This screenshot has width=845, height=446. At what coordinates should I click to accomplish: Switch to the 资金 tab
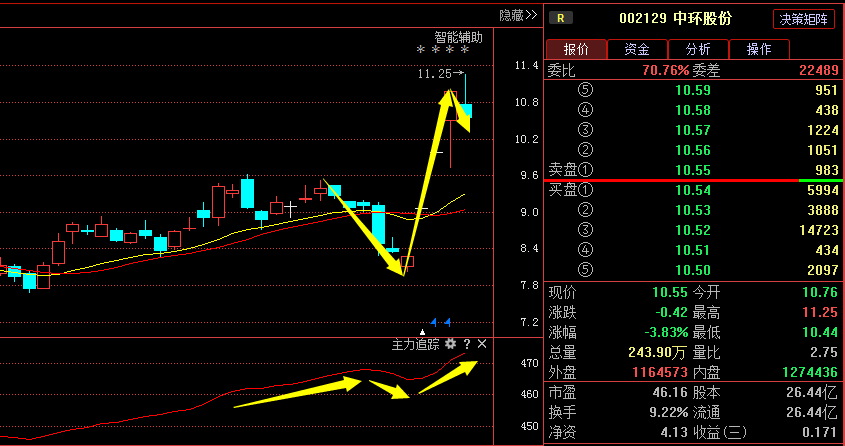(637, 49)
